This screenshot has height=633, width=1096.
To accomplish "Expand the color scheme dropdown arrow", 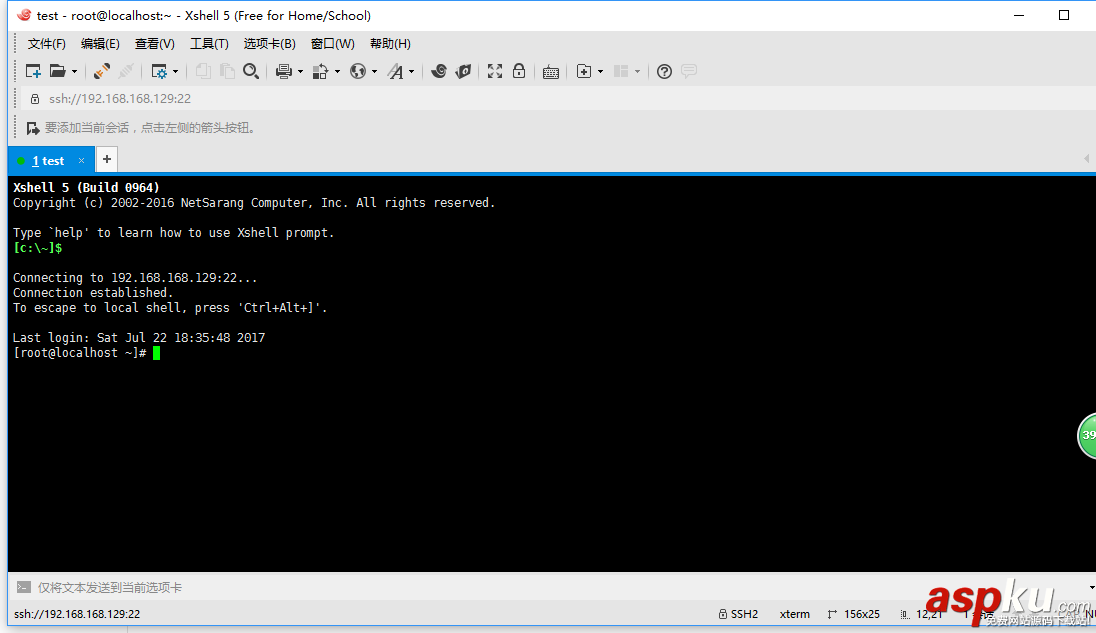I will 338,71.
